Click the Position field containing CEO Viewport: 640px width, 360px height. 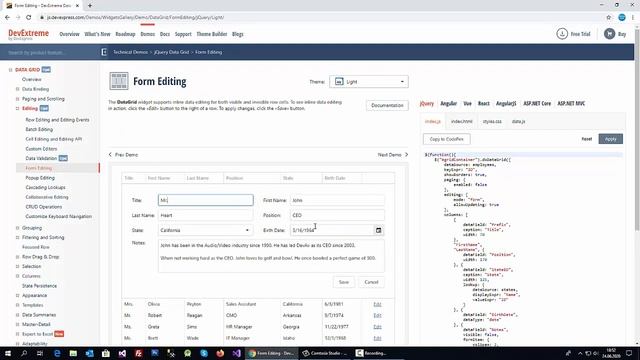pos(337,215)
